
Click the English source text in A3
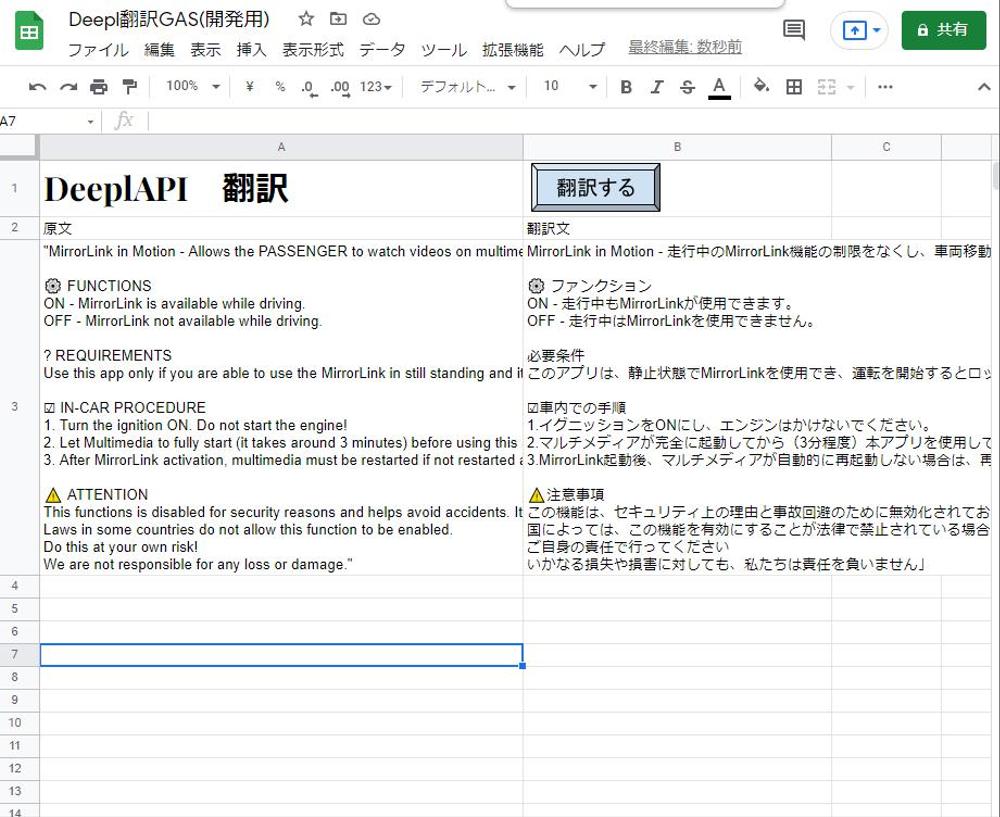click(281, 408)
